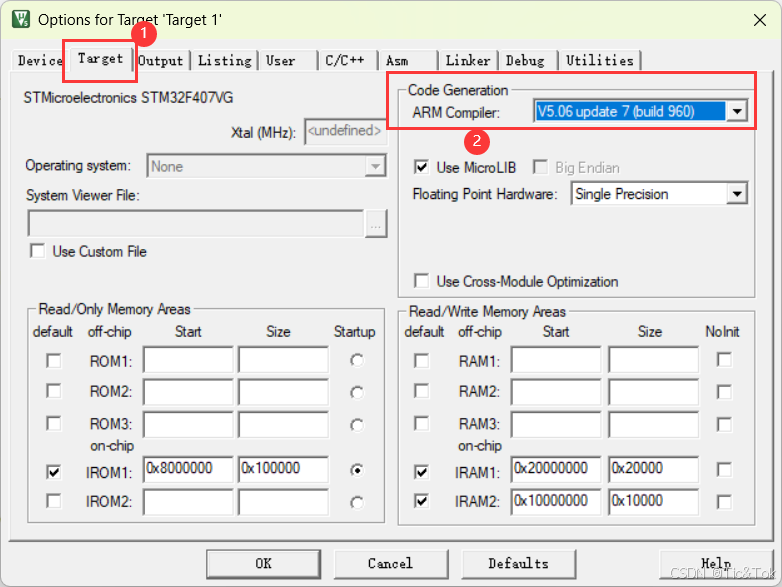Click the RAM2 Size field
Screen dimensions: 782x587
pos(653,392)
